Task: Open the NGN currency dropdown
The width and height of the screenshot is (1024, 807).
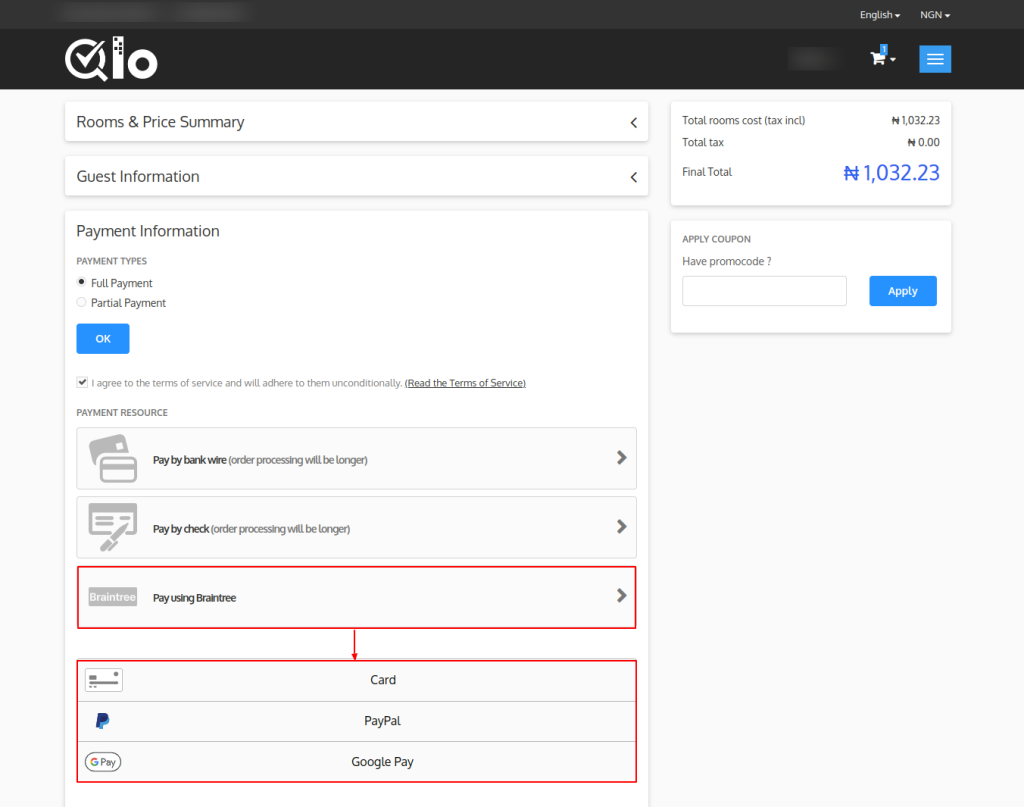Action: pos(934,15)
